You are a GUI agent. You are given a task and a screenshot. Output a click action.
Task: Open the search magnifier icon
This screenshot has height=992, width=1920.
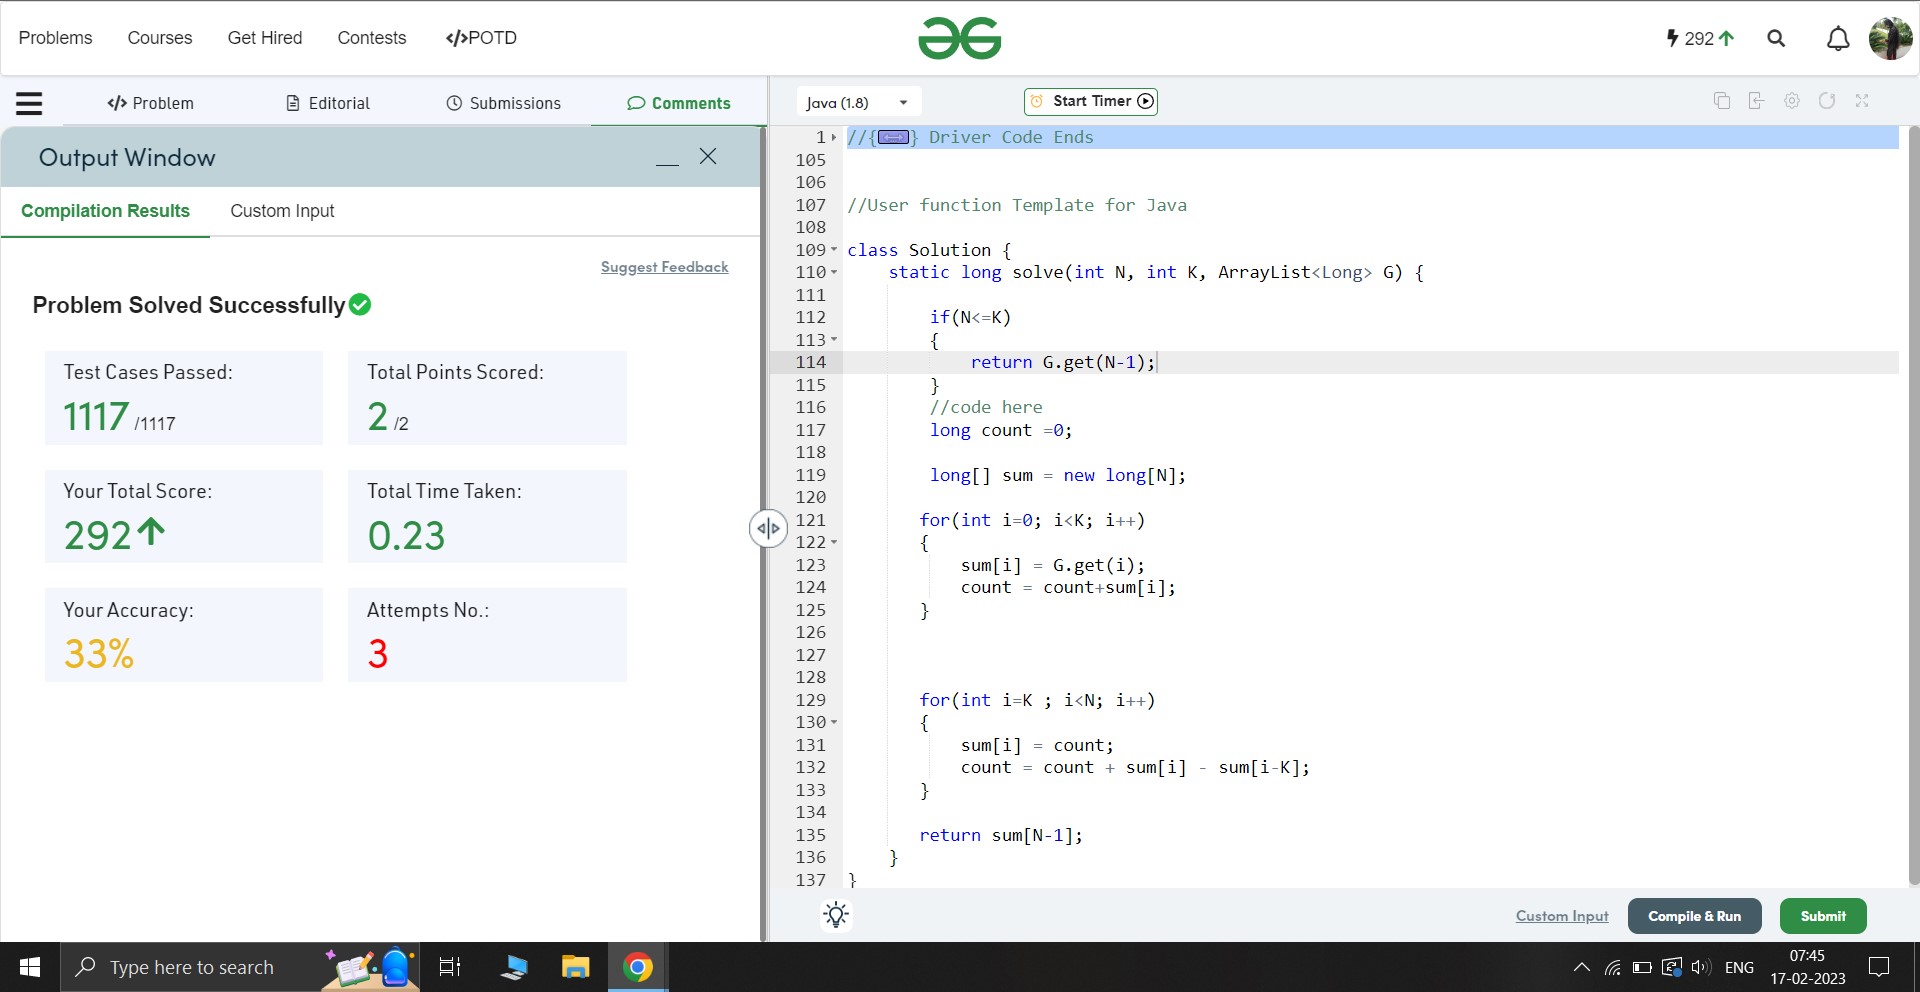(x=1776, y=38)
